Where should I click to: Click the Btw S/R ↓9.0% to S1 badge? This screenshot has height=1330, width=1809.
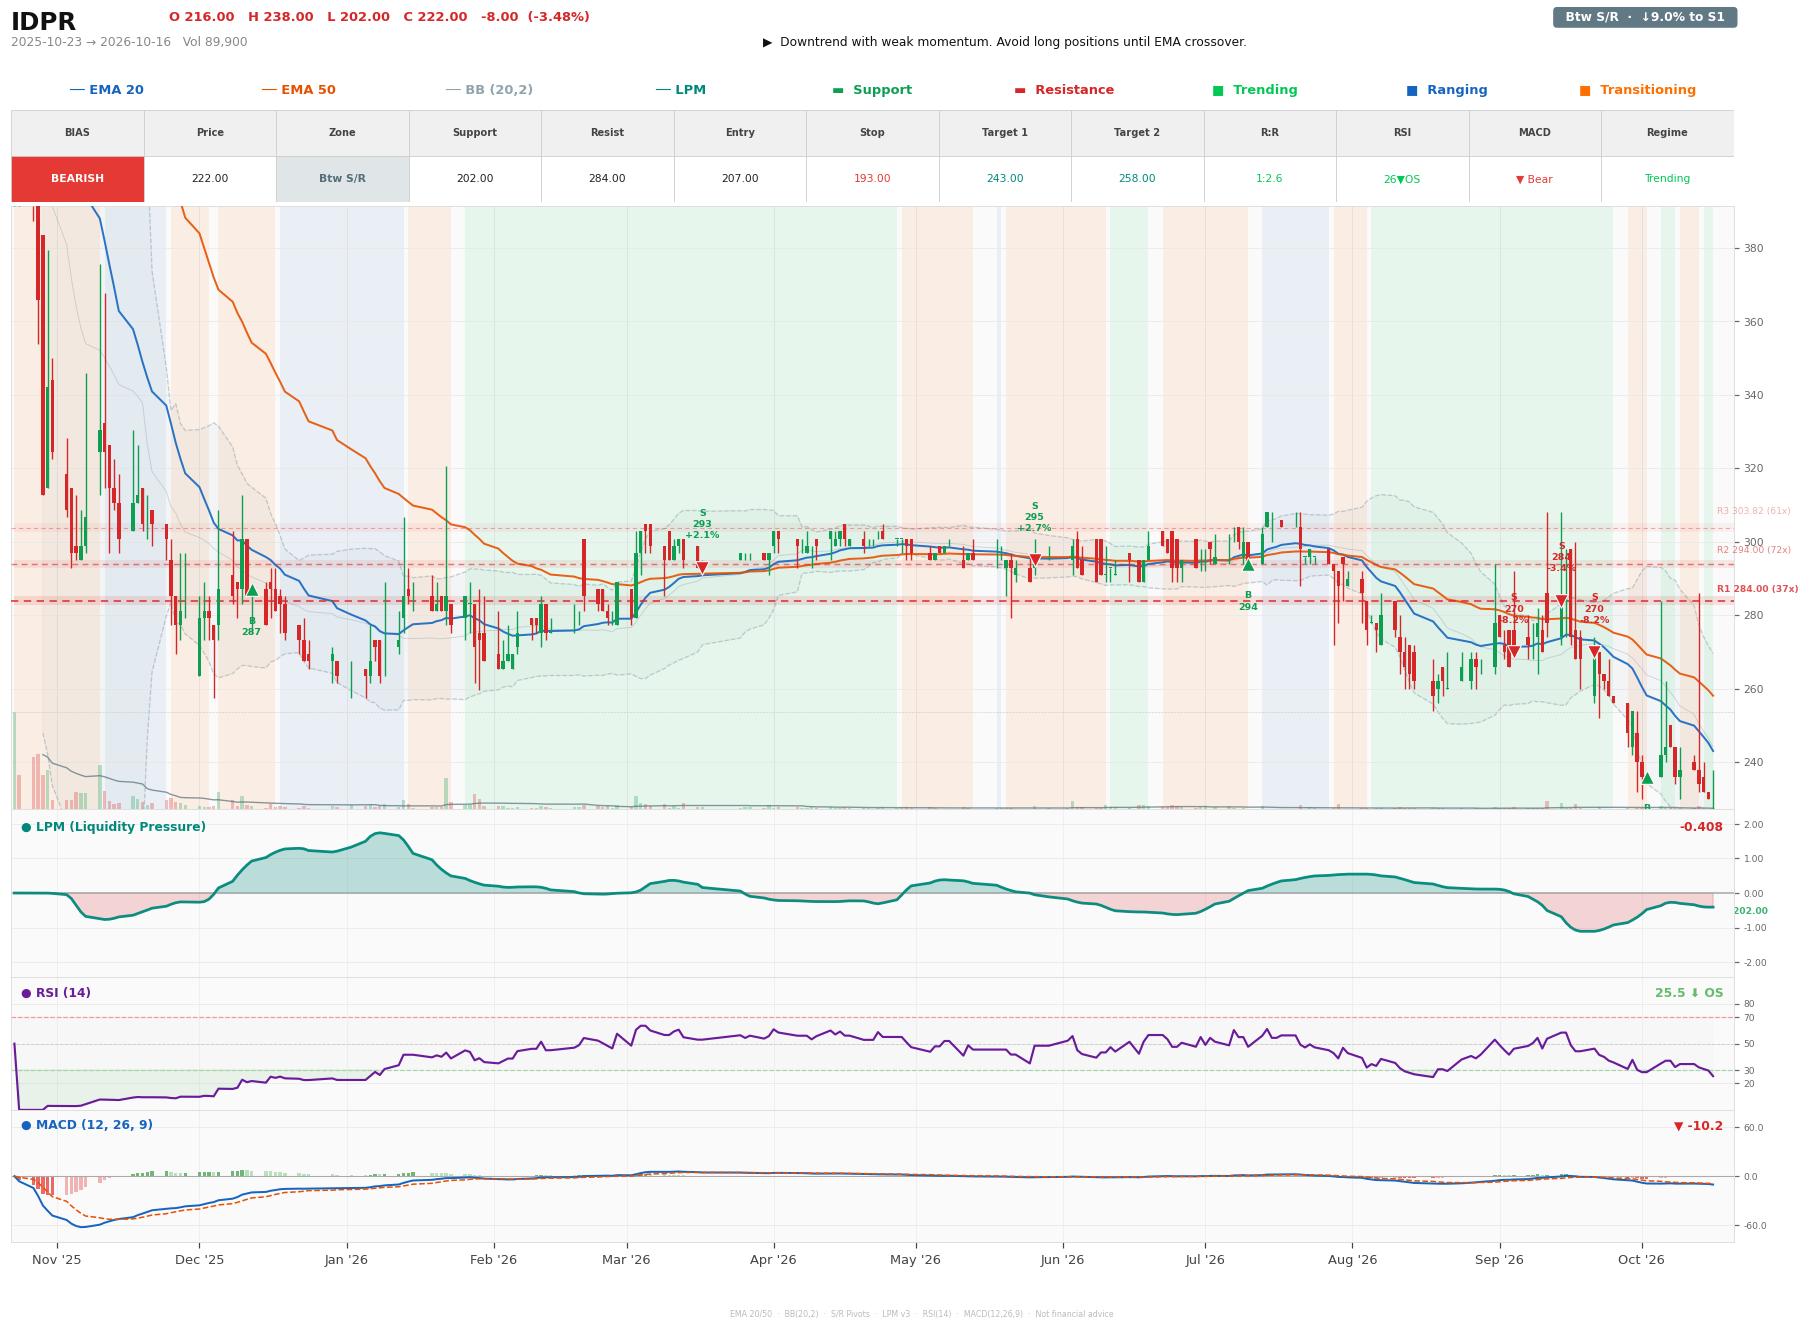coord(1645,17)
